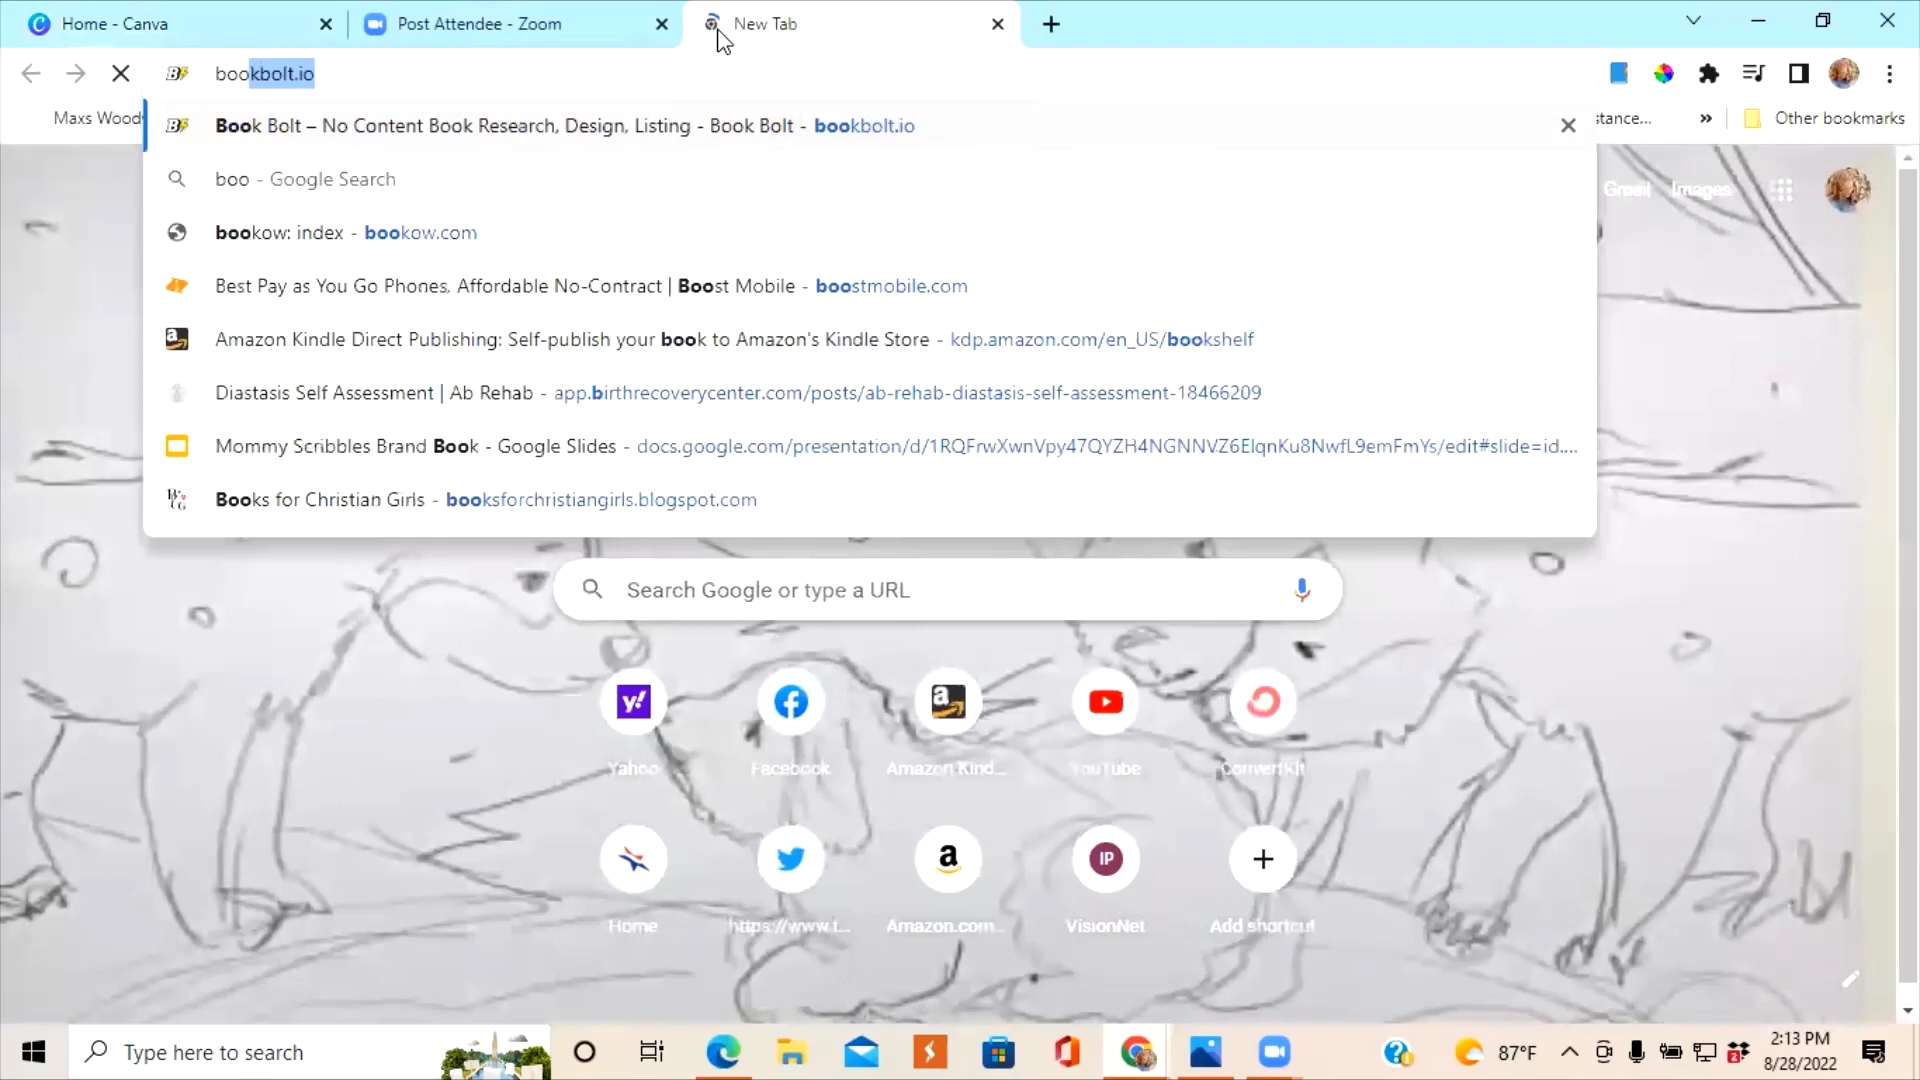The image size is (1920, 1080).
Task: Open the Chrome profile avatar in toolbar
Action: click(x=1844, y=73)
